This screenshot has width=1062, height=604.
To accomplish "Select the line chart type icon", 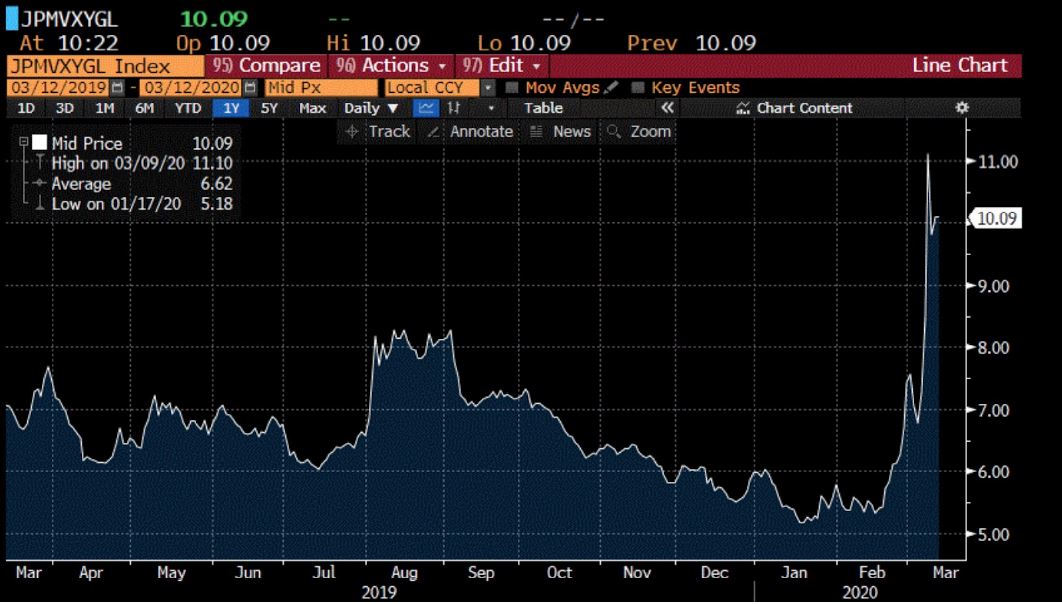I will point(425,108).
